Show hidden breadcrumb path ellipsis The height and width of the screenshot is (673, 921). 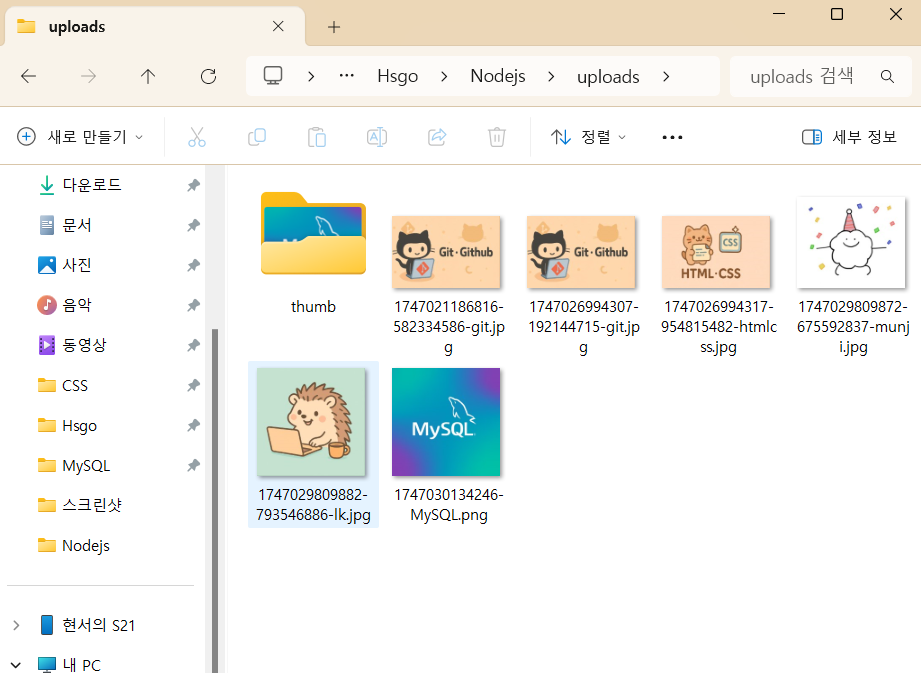[347, 76]
